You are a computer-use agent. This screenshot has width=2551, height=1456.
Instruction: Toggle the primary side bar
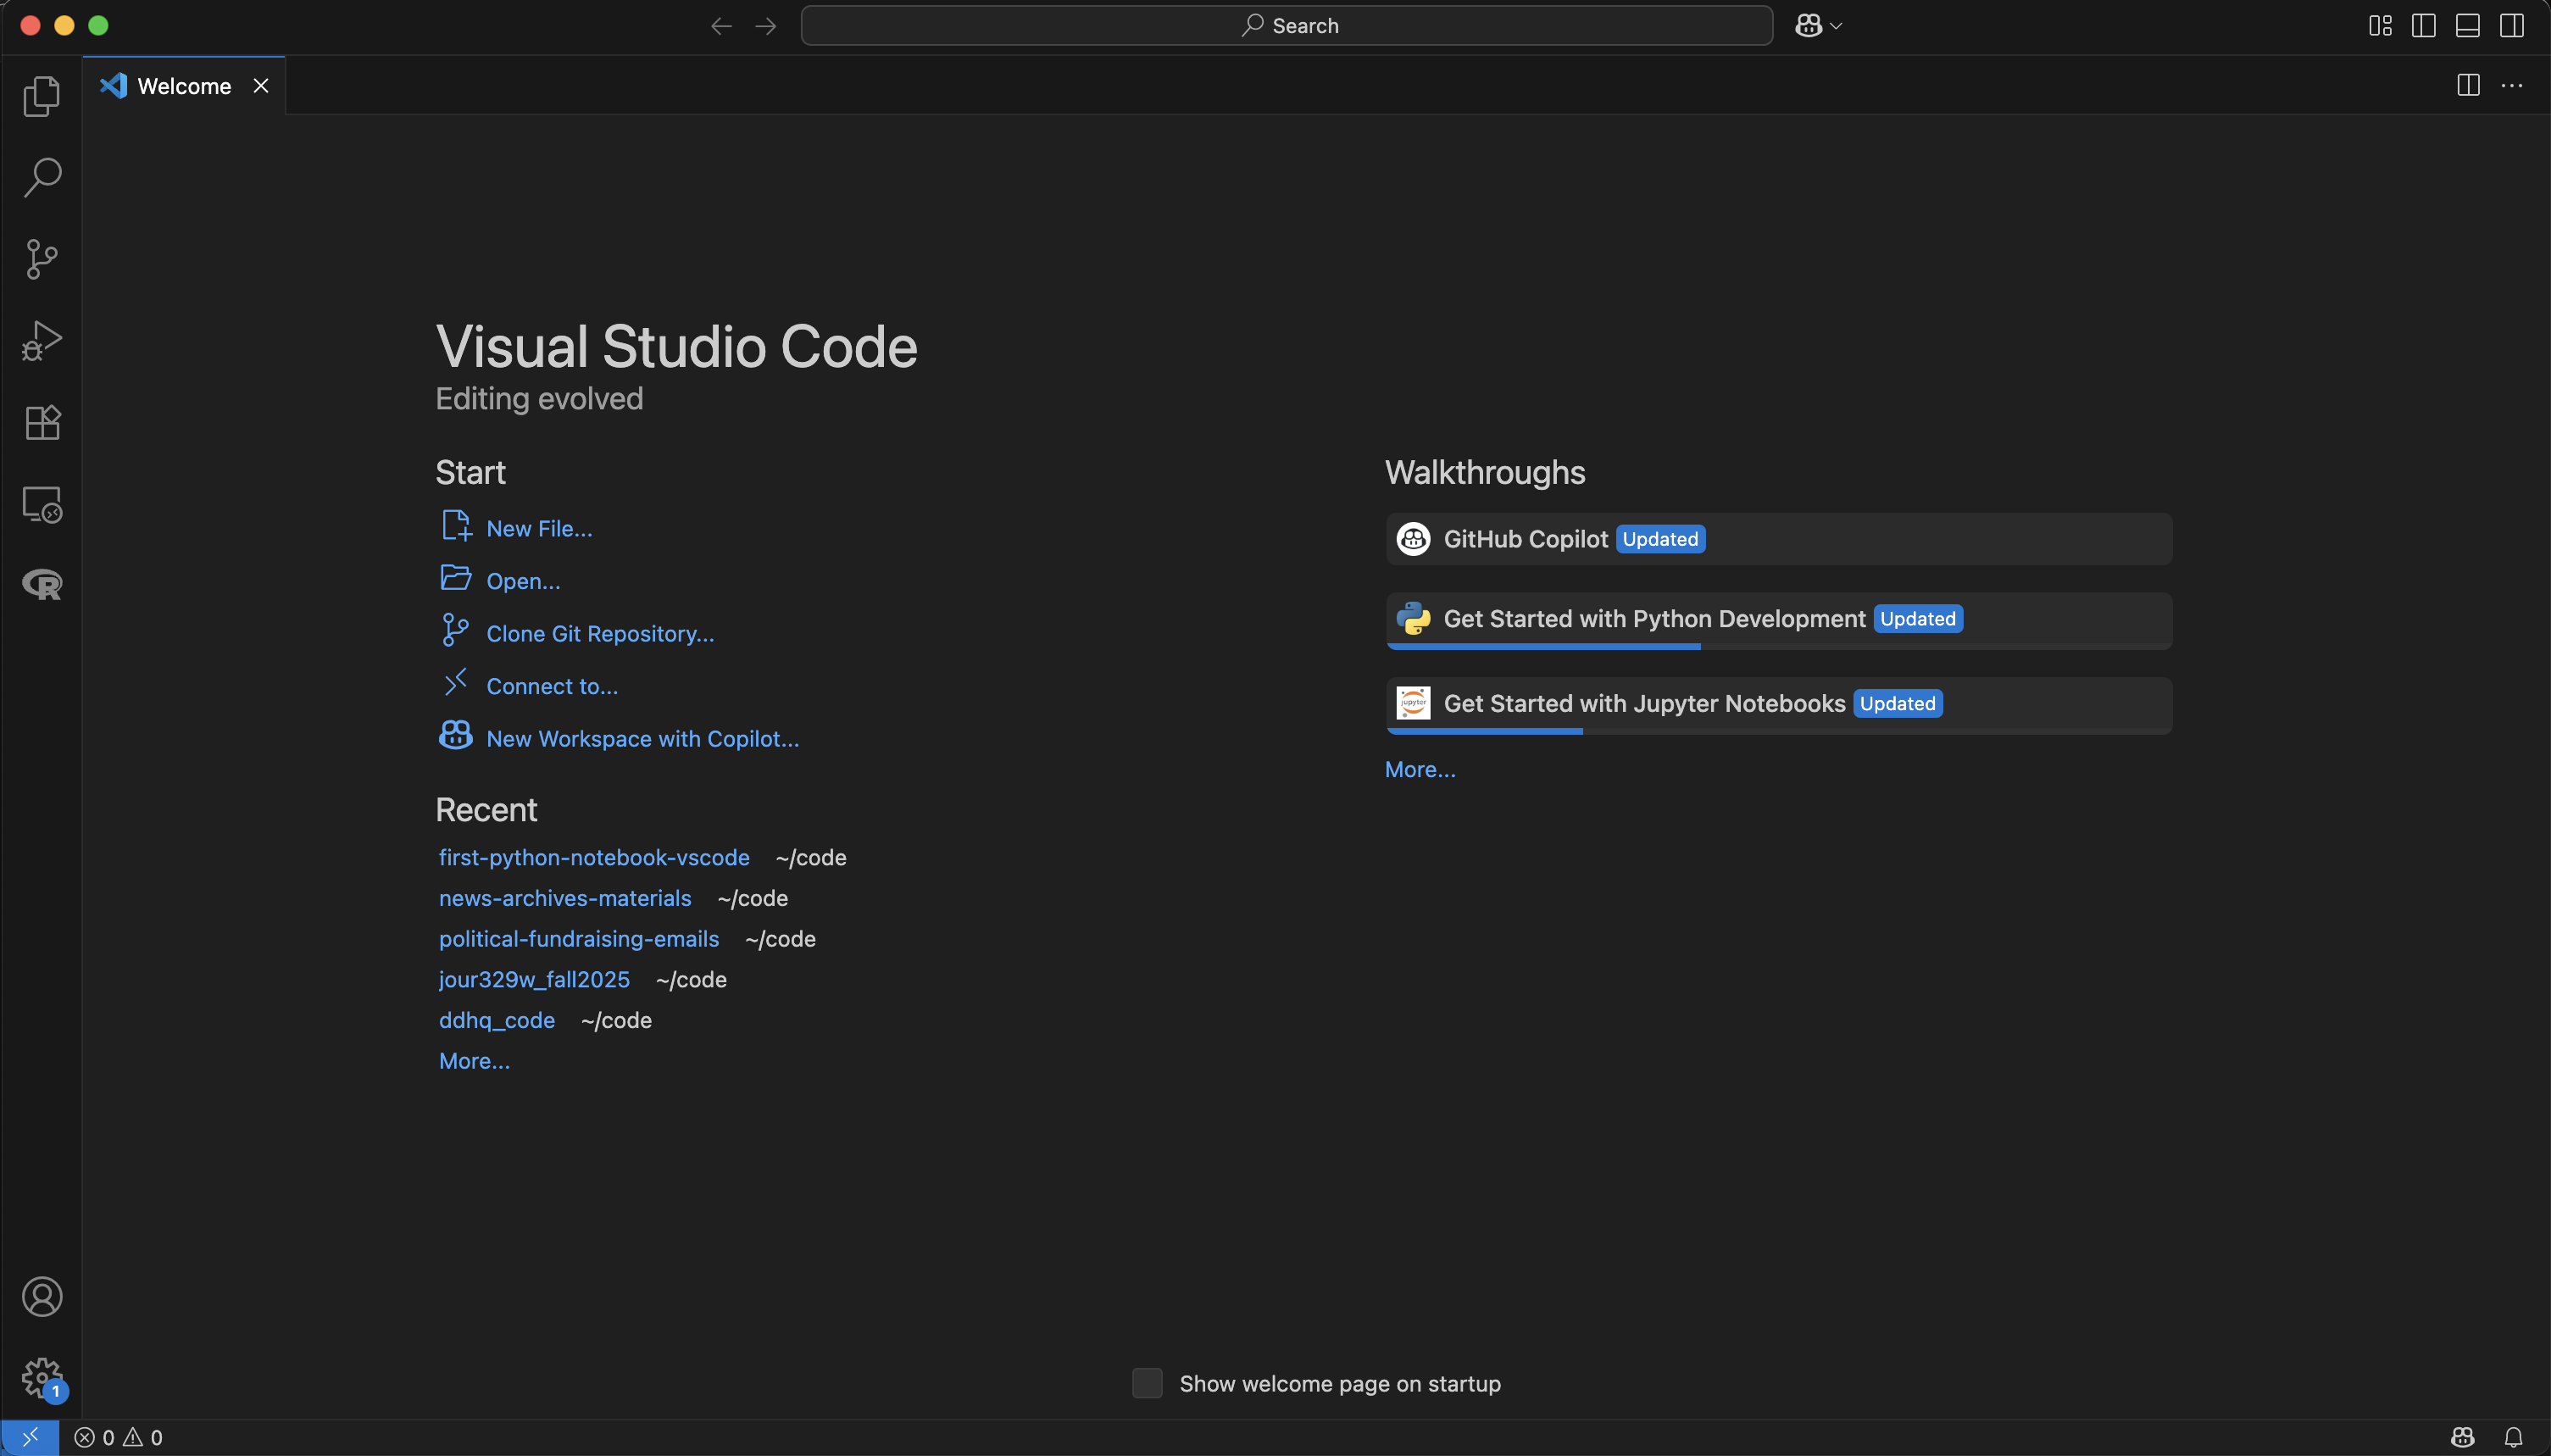2424,26
